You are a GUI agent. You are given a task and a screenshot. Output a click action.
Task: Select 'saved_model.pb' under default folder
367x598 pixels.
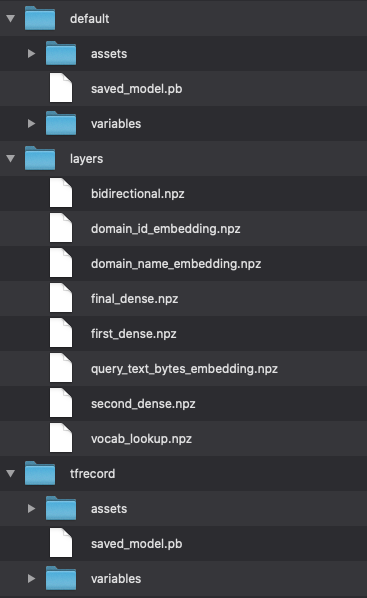137,89
